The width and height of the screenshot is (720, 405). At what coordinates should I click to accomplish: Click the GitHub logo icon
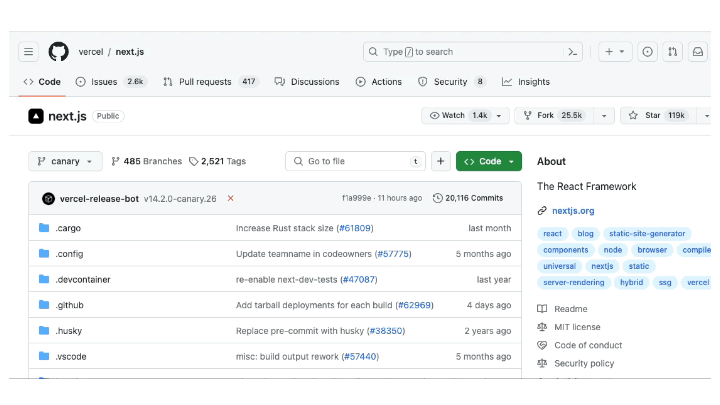coord(58,52)
